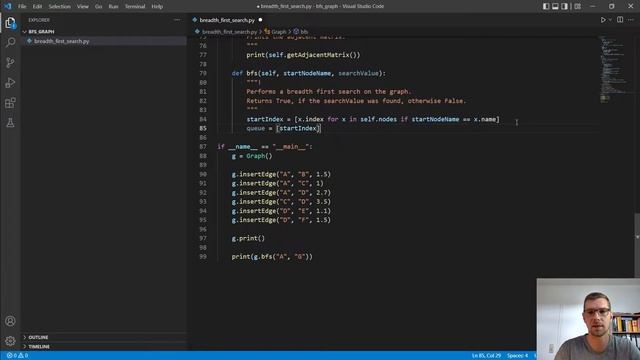Open the Edit menu
The image size is (640, 360).
coord(37,6)
